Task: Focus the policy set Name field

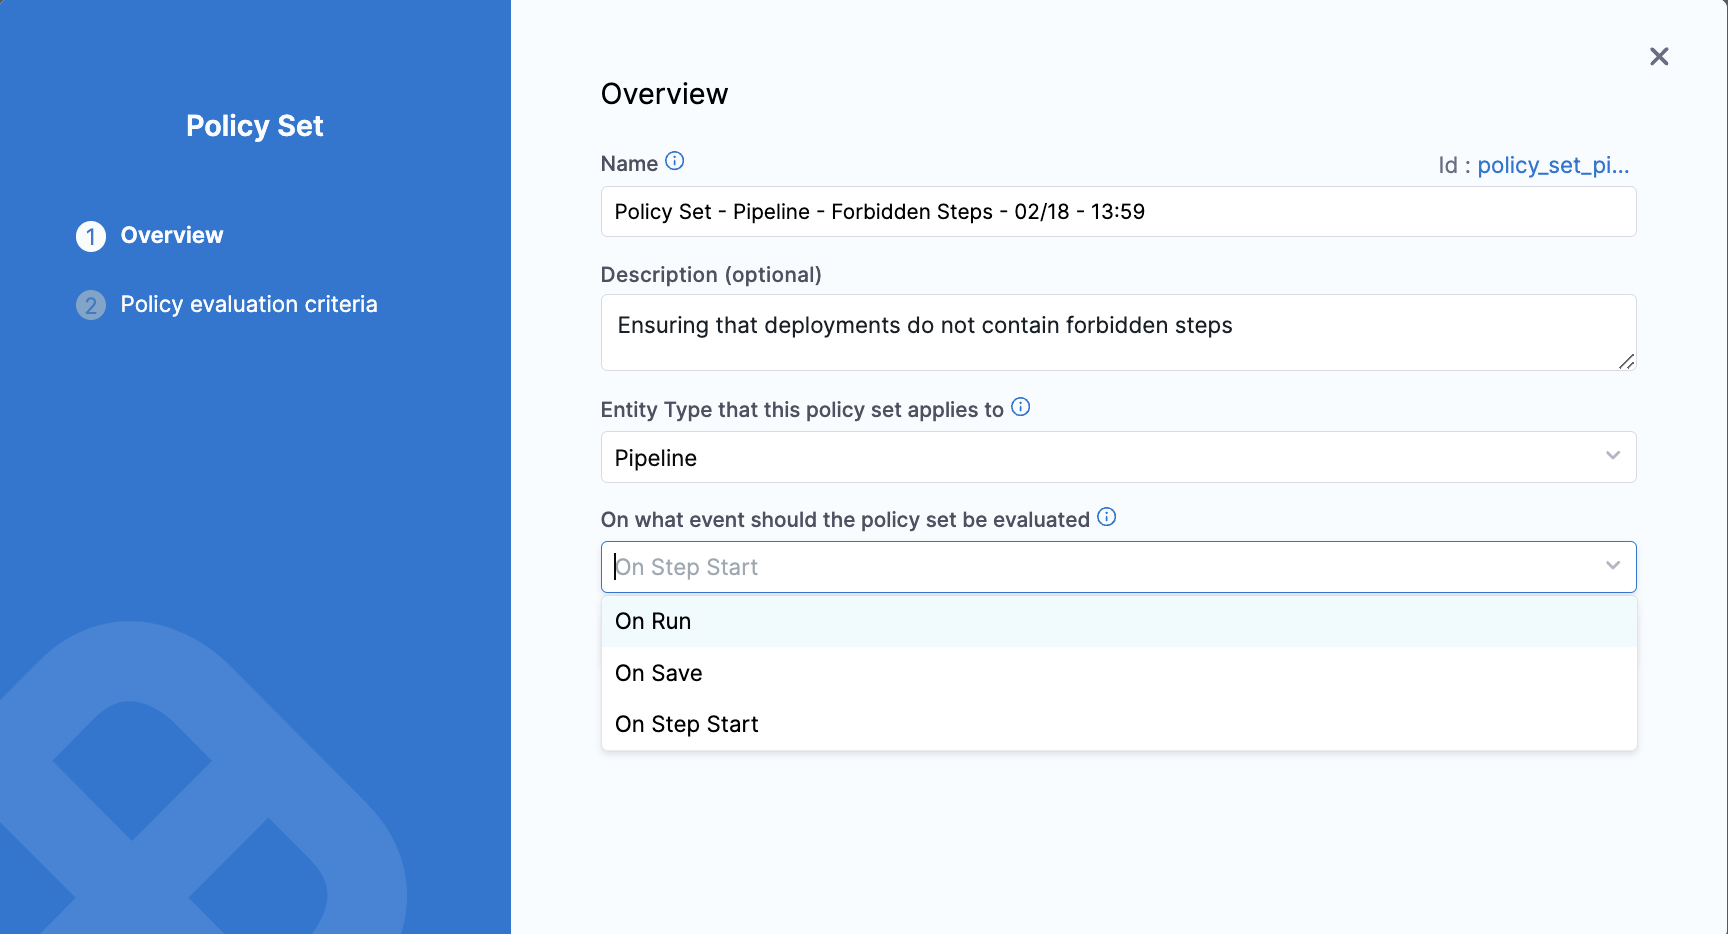Action: tap(1117, 212)
